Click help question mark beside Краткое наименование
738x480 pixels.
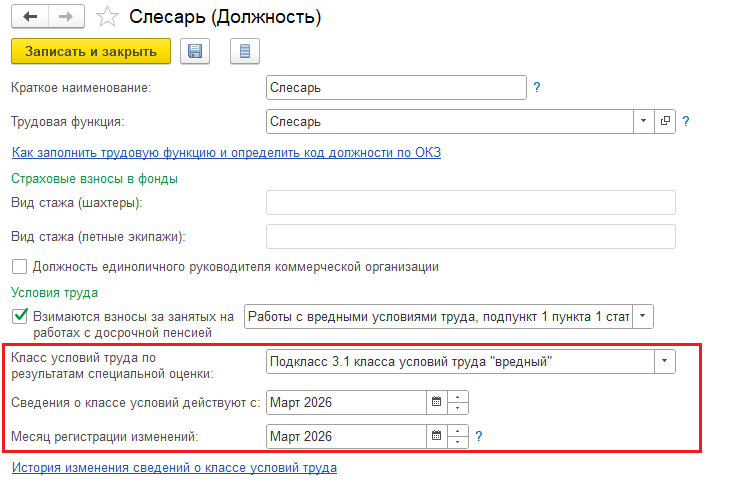point(537,88)
